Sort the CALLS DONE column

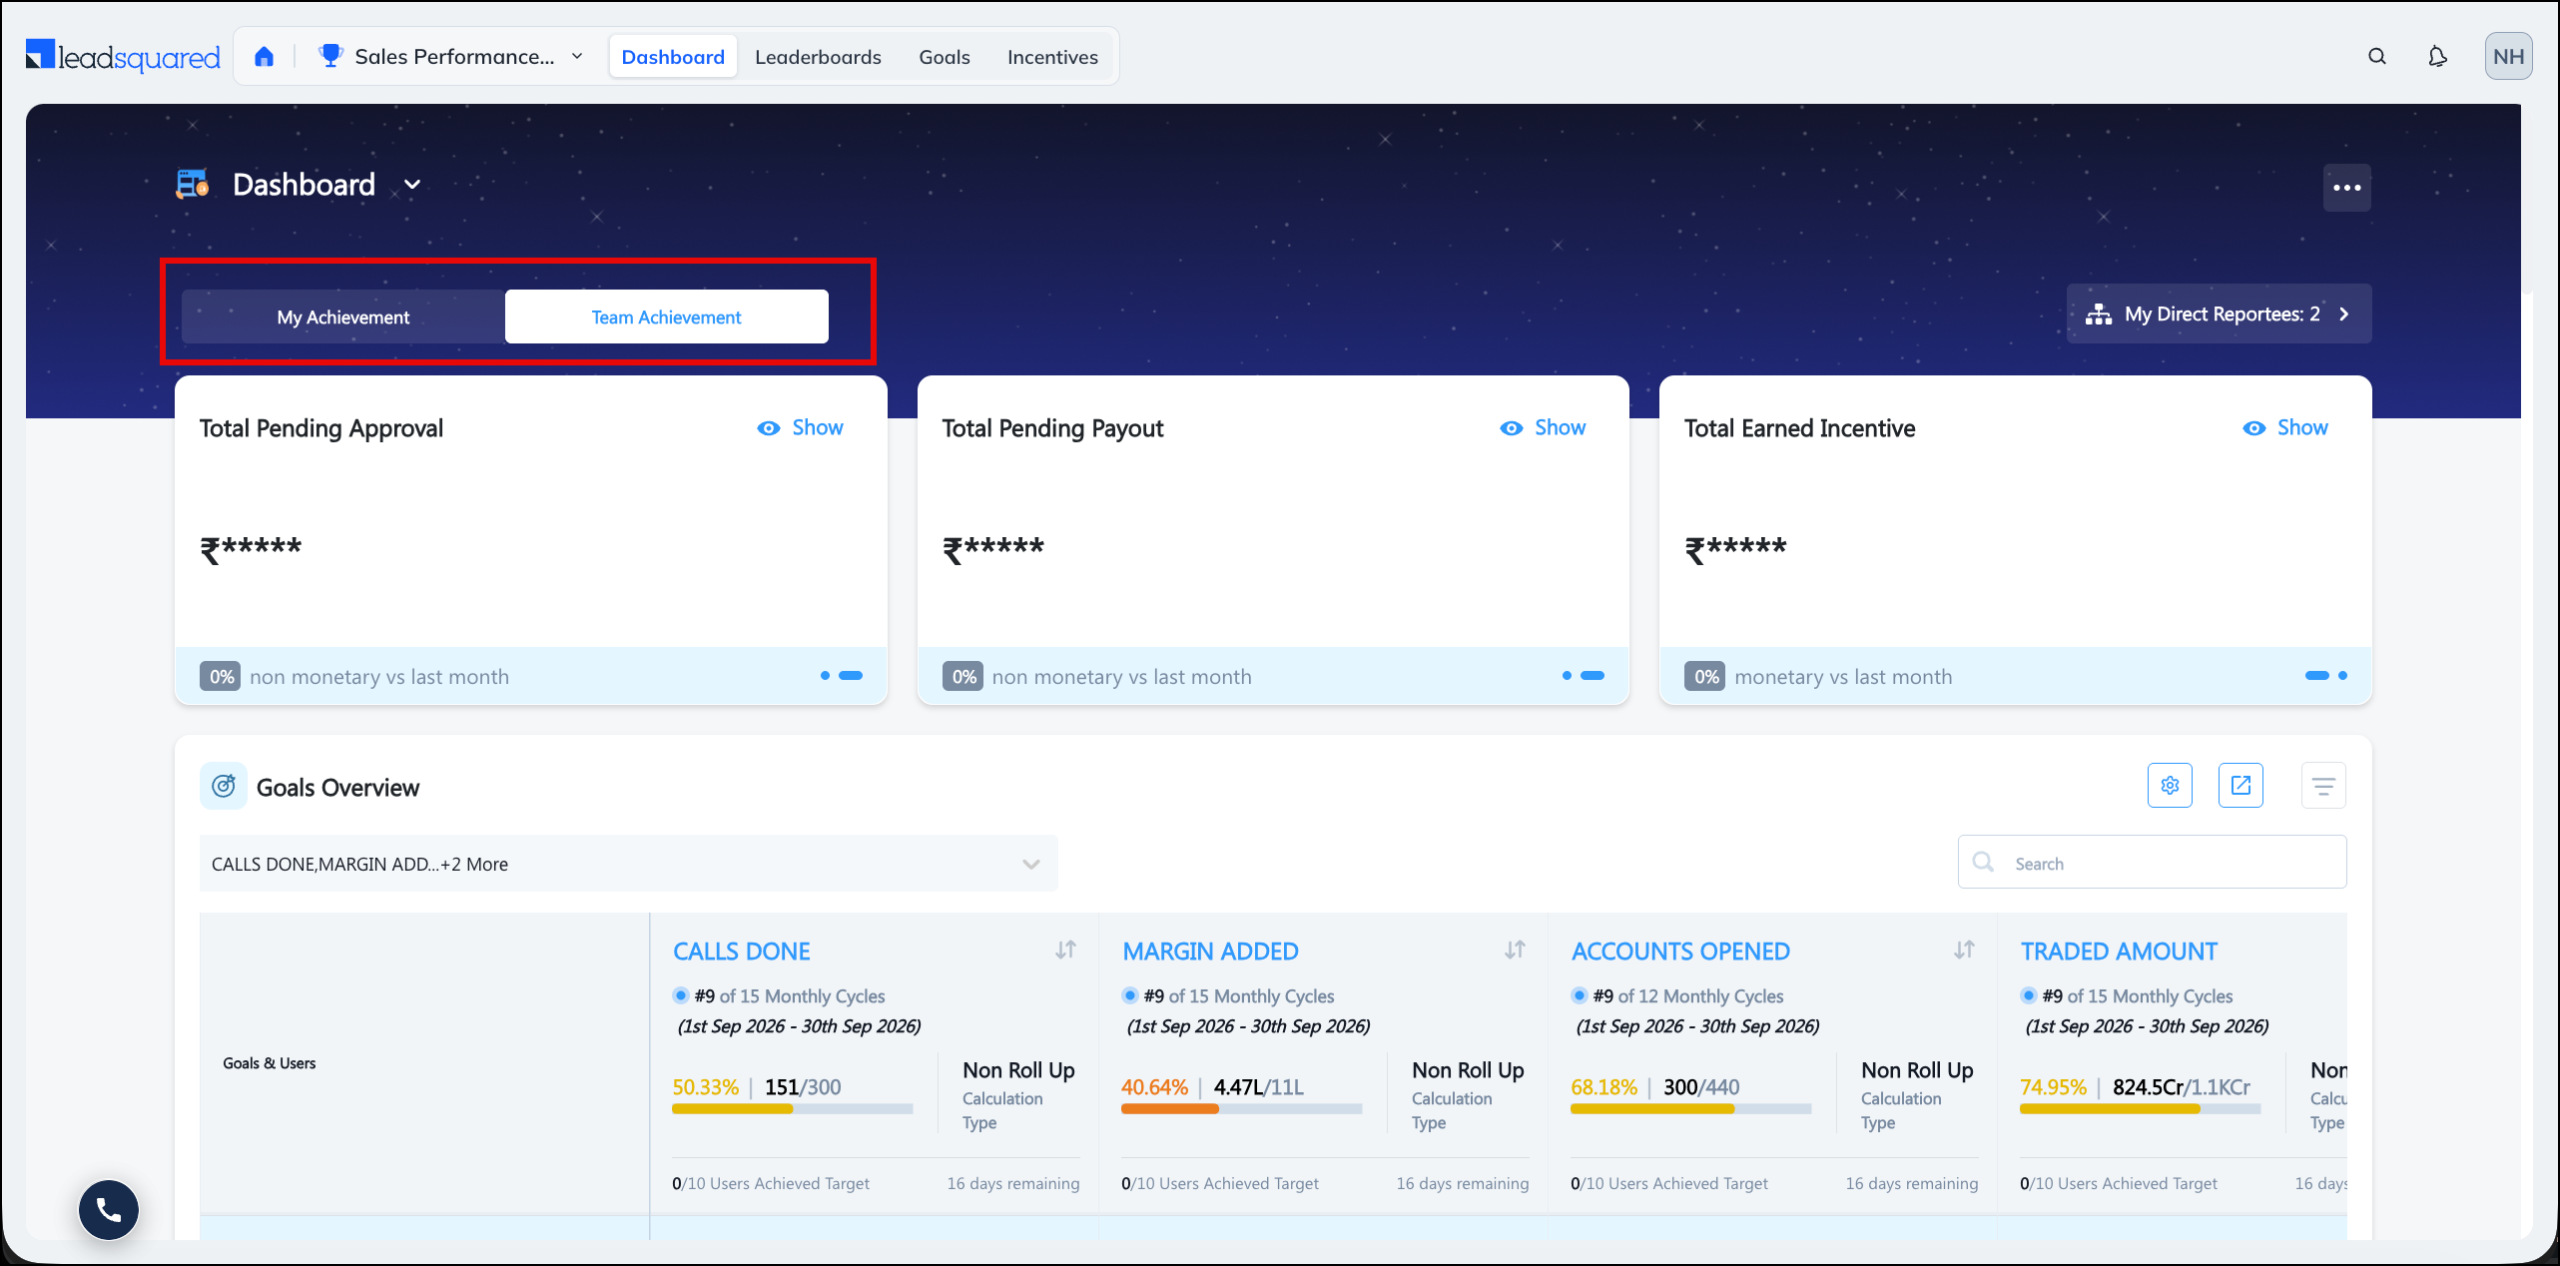(1066, 950)
